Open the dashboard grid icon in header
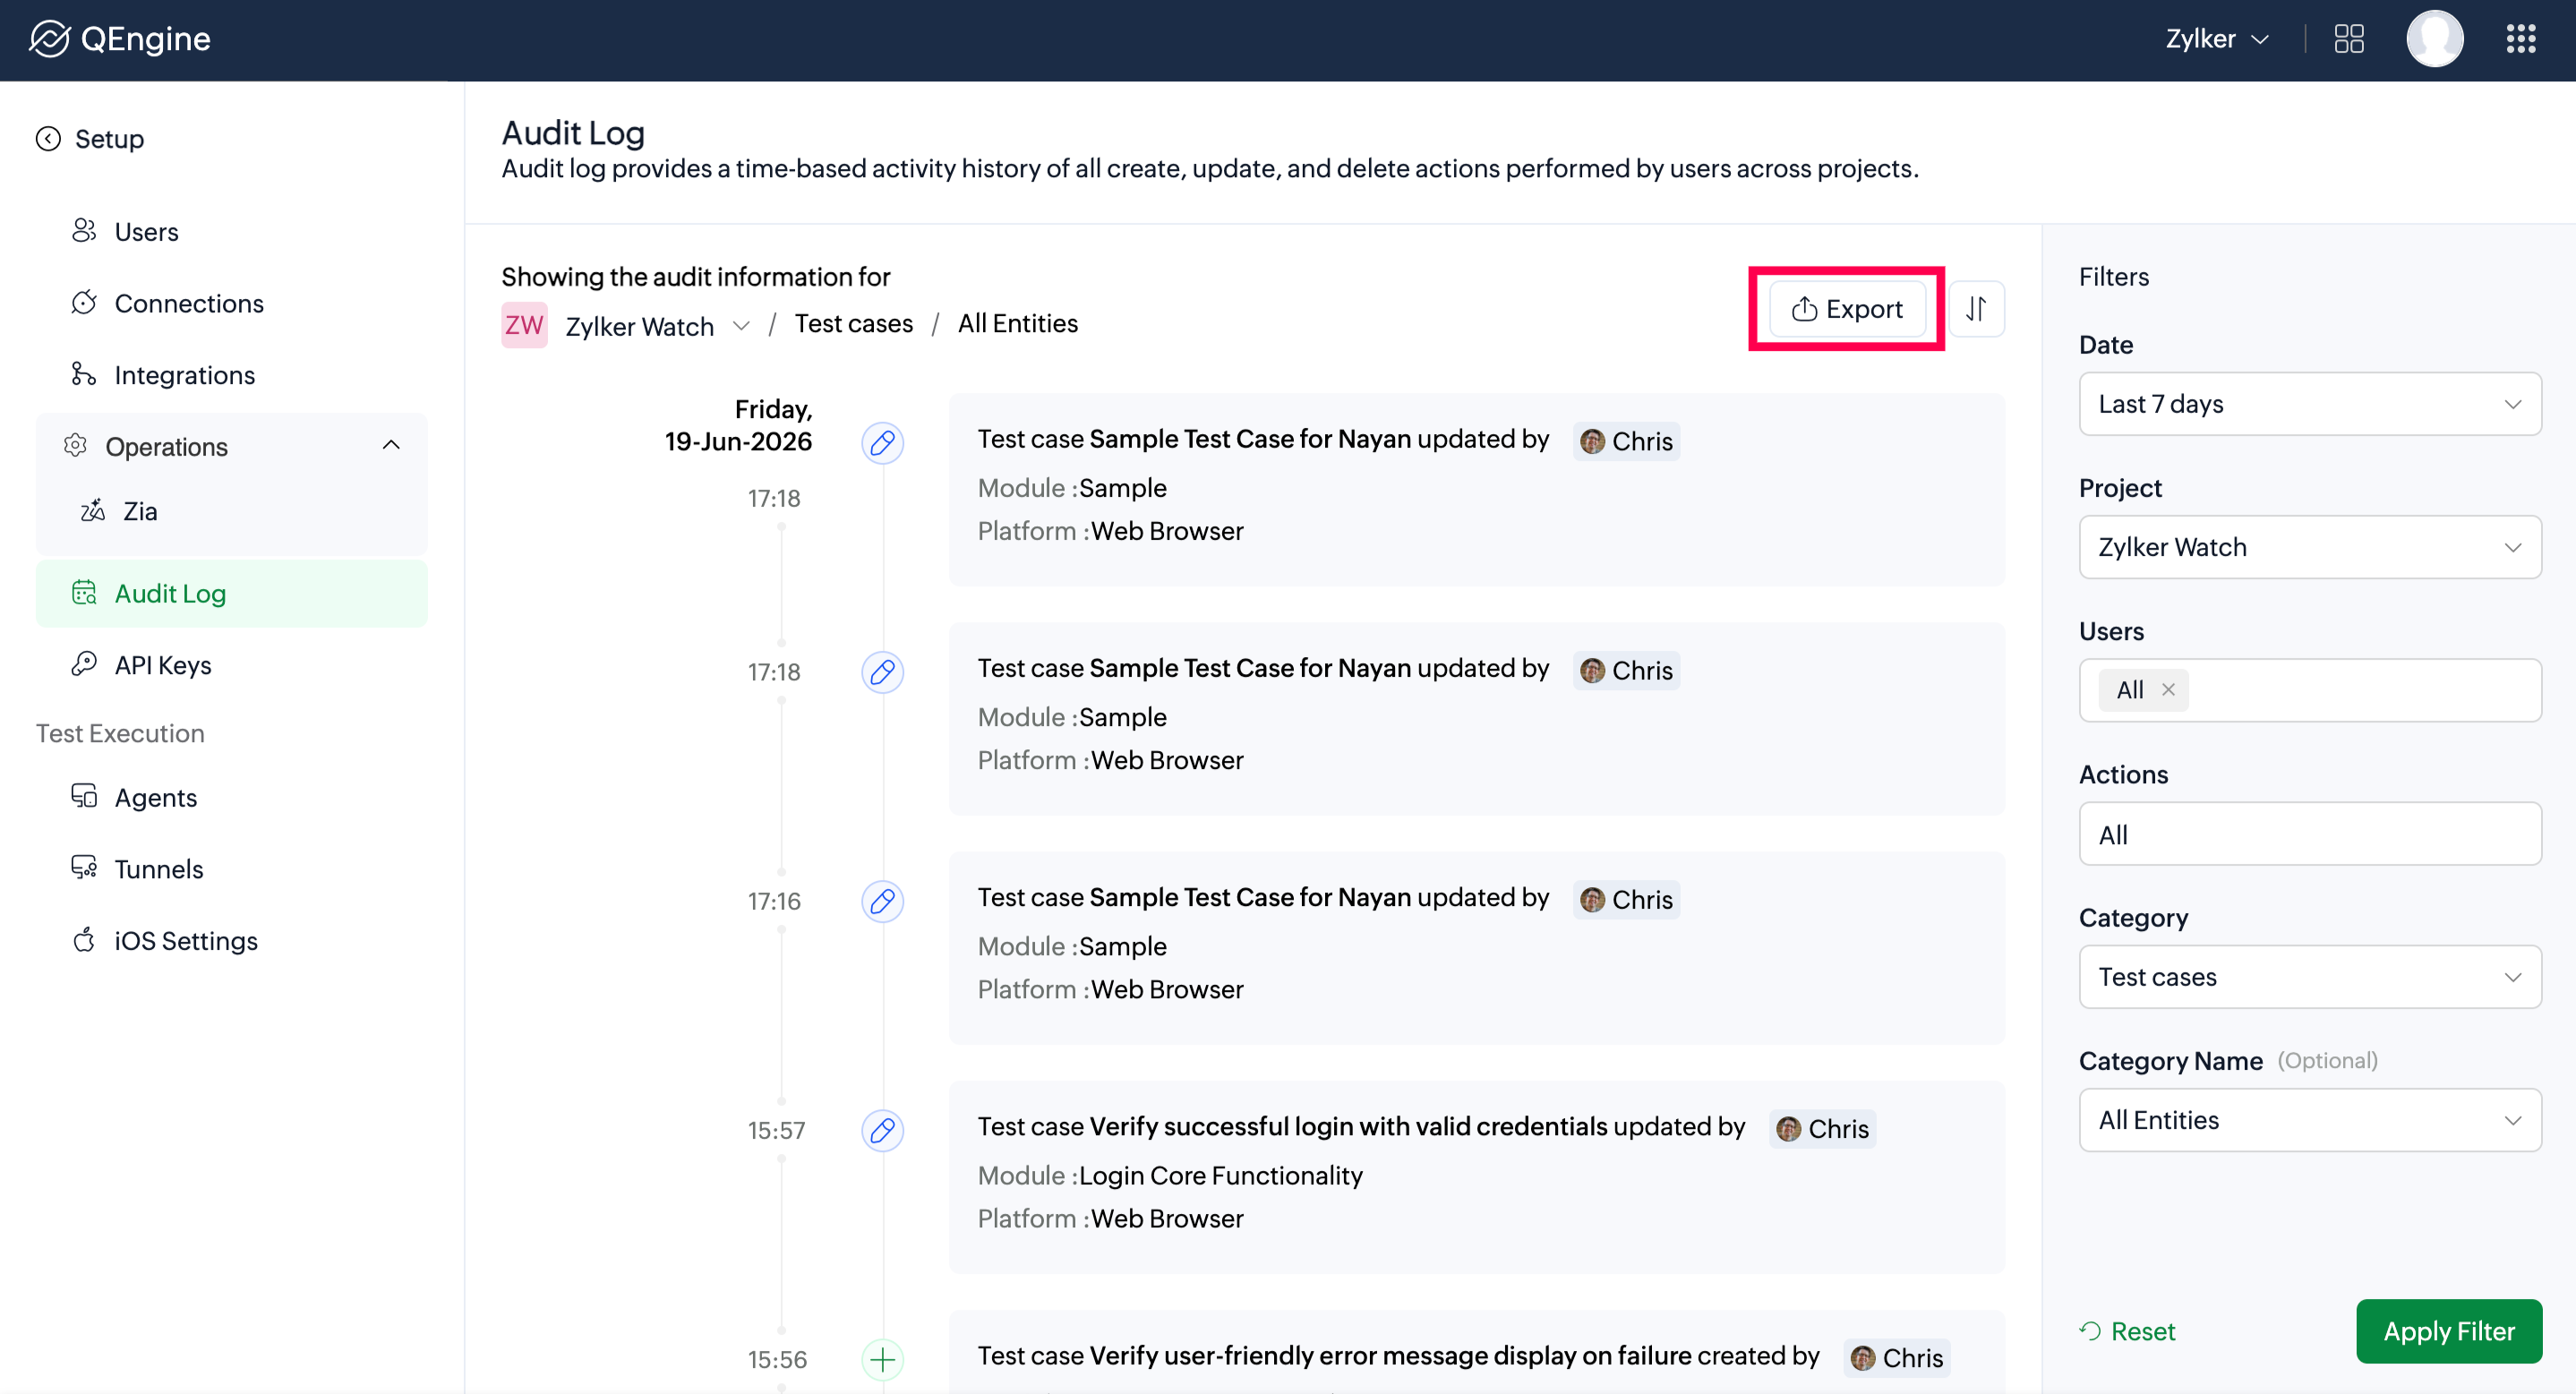Screen dimensions: 2576x1394 point(2348,39)
